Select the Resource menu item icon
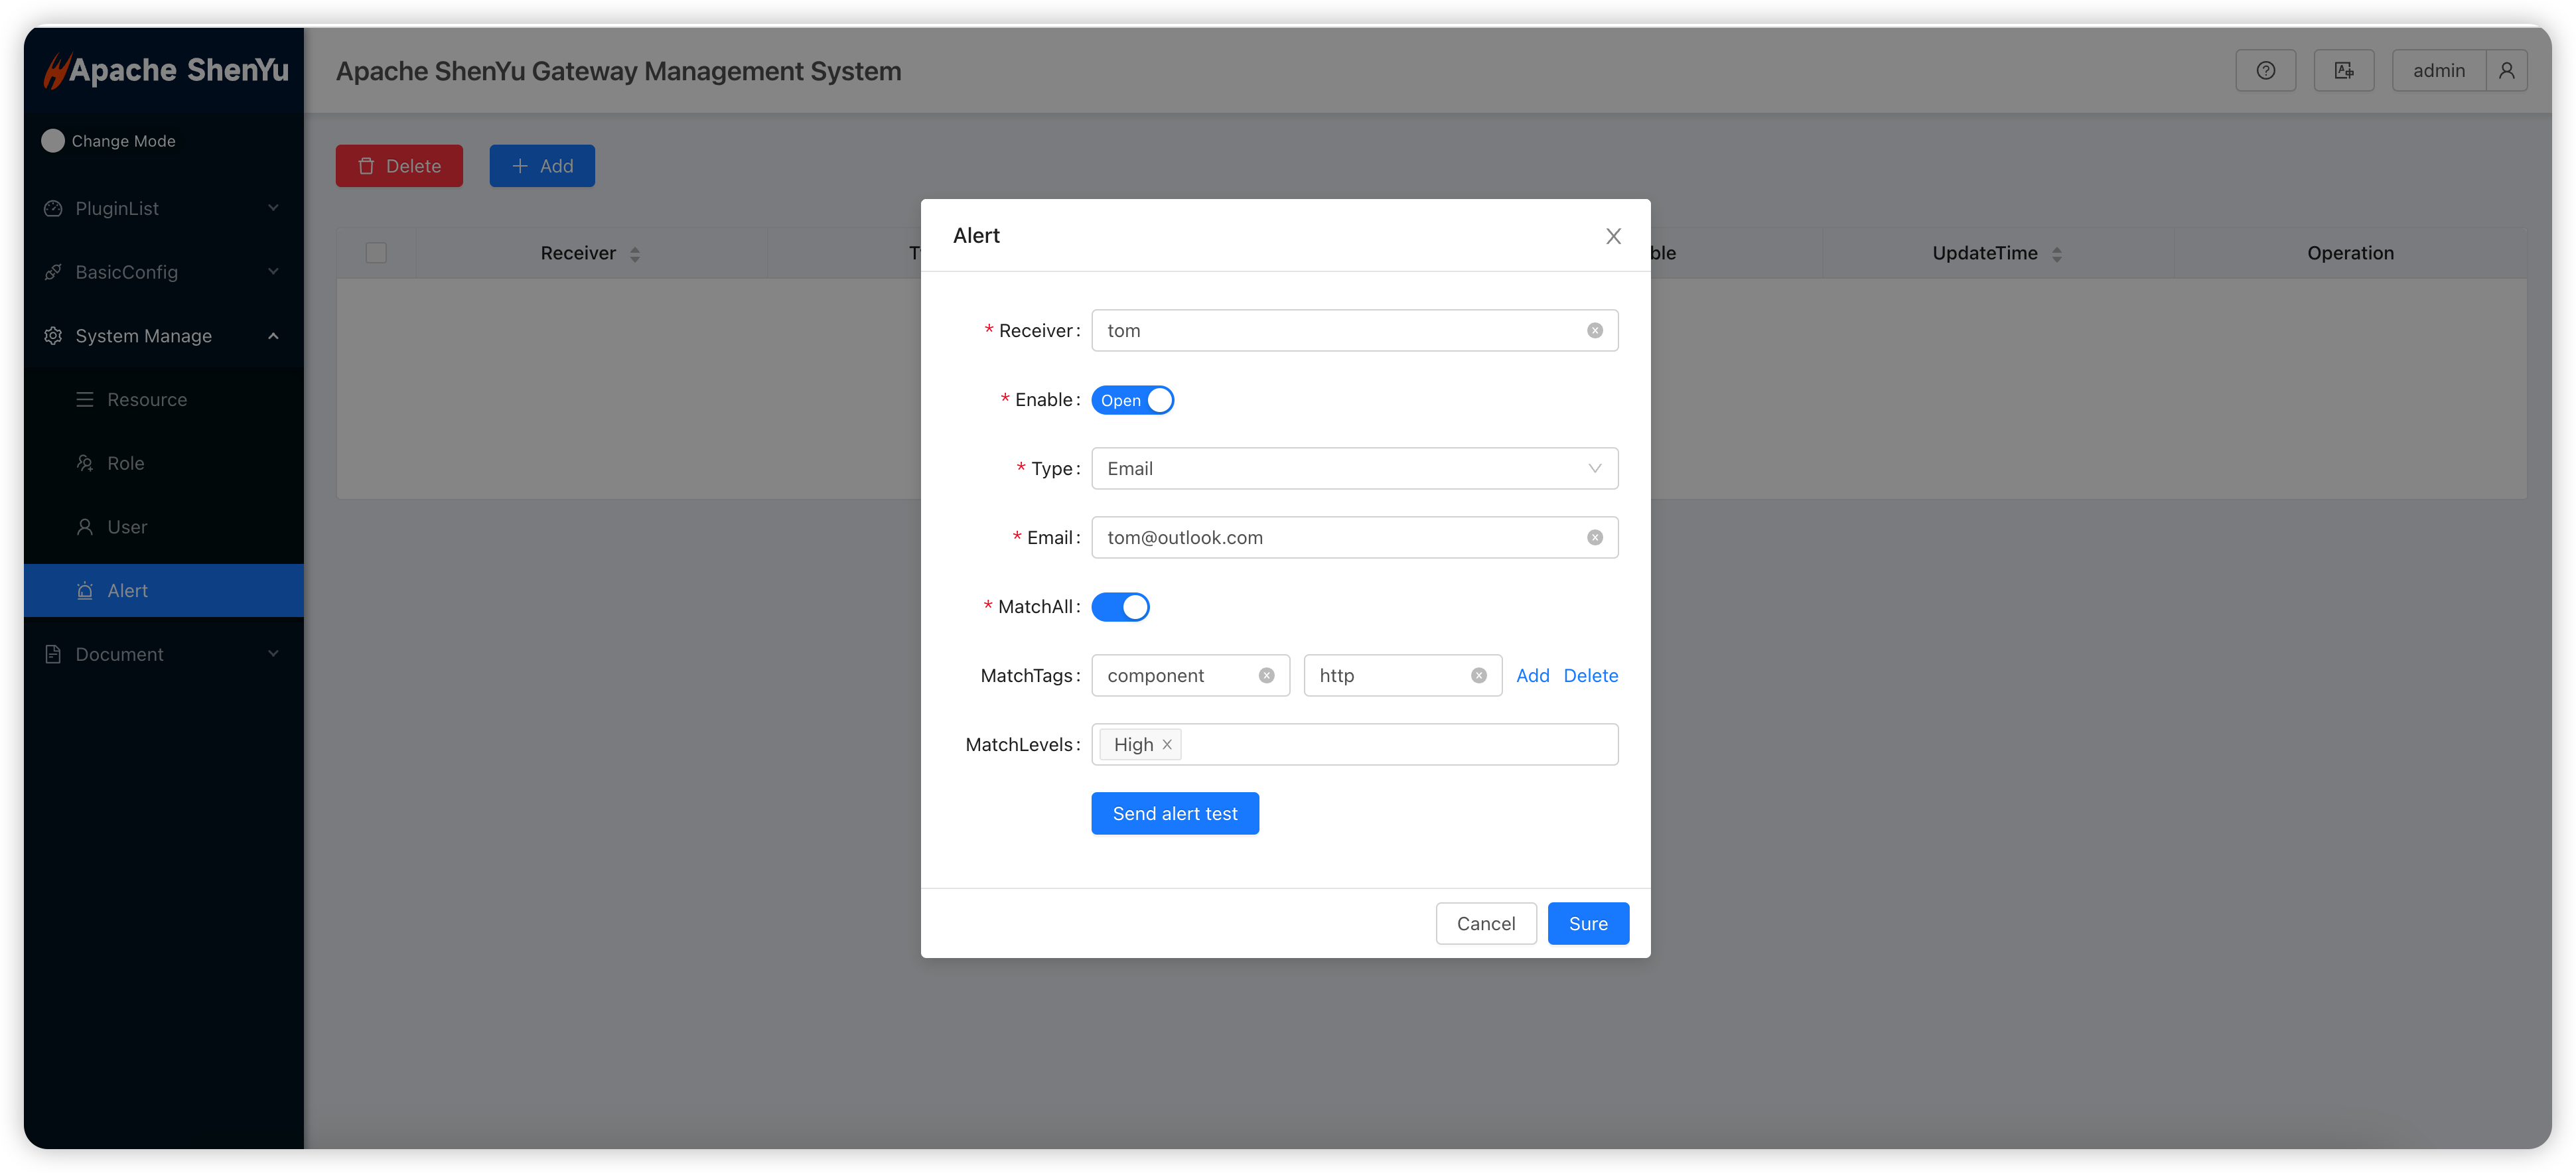 [x=85, y=399]
